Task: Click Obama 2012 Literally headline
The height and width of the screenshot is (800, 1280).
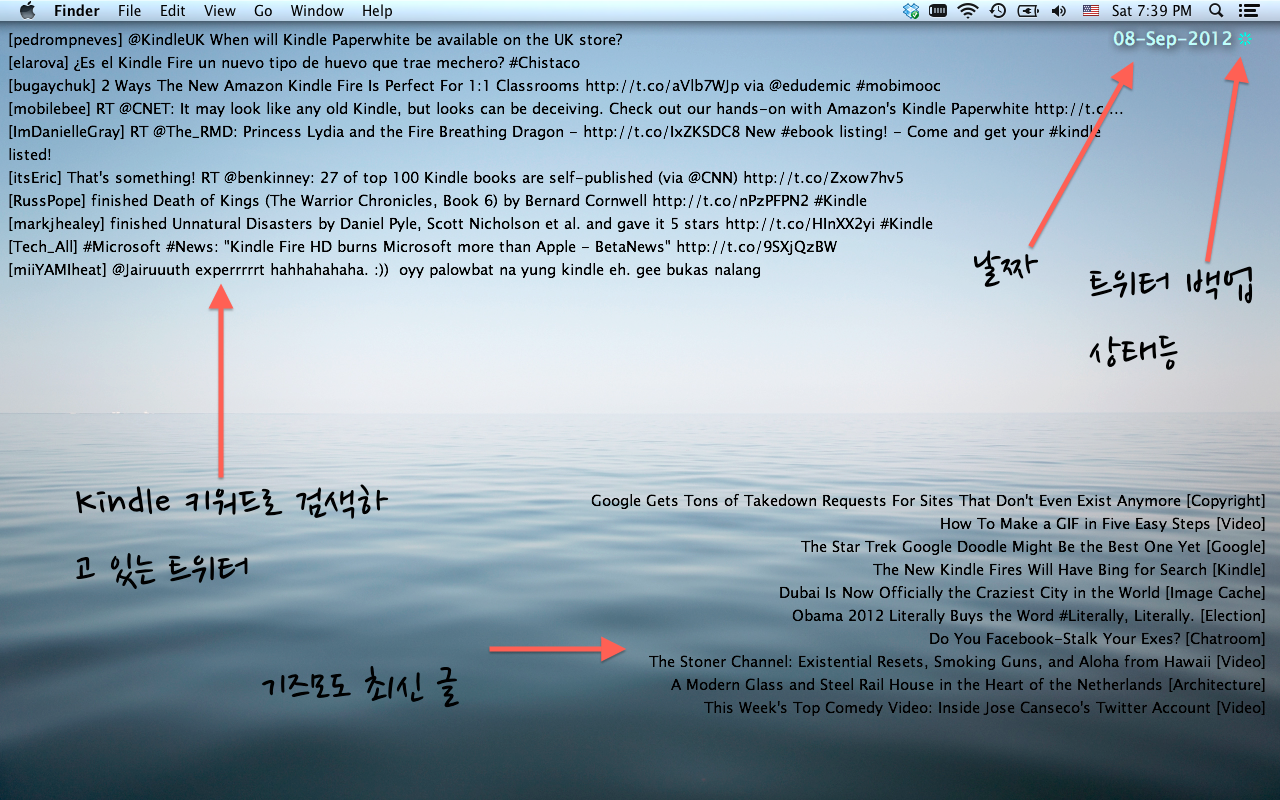Action: (x=1029, y=616)
